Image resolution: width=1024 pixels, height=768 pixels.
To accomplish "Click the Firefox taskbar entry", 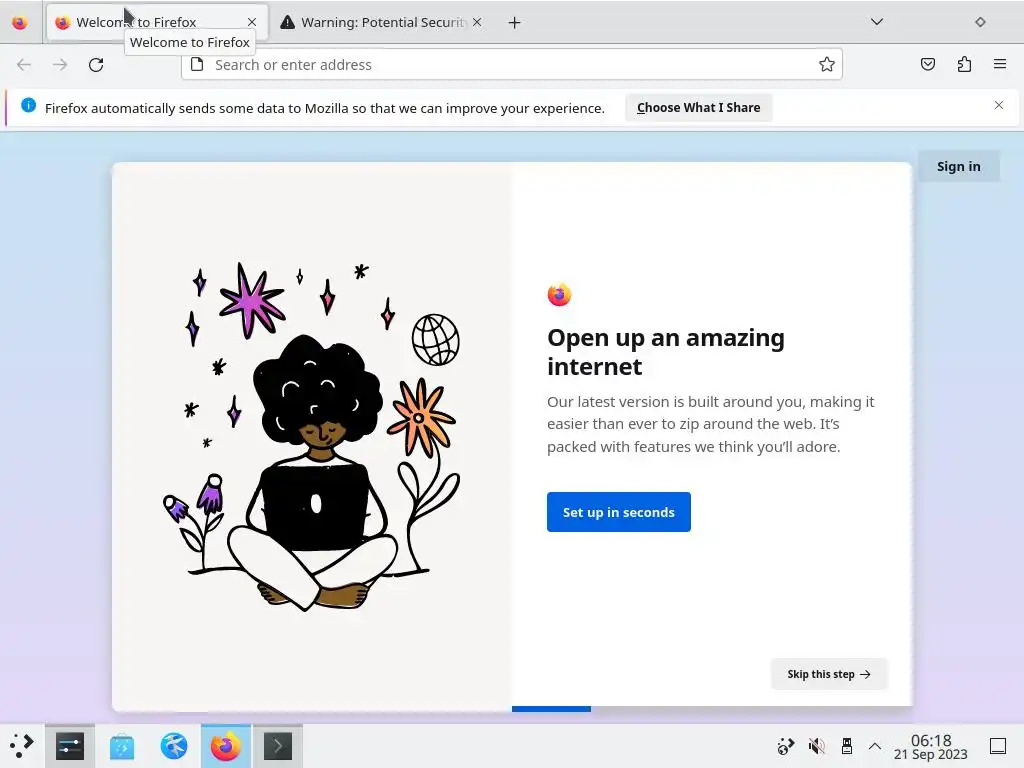I will point(226,746).
